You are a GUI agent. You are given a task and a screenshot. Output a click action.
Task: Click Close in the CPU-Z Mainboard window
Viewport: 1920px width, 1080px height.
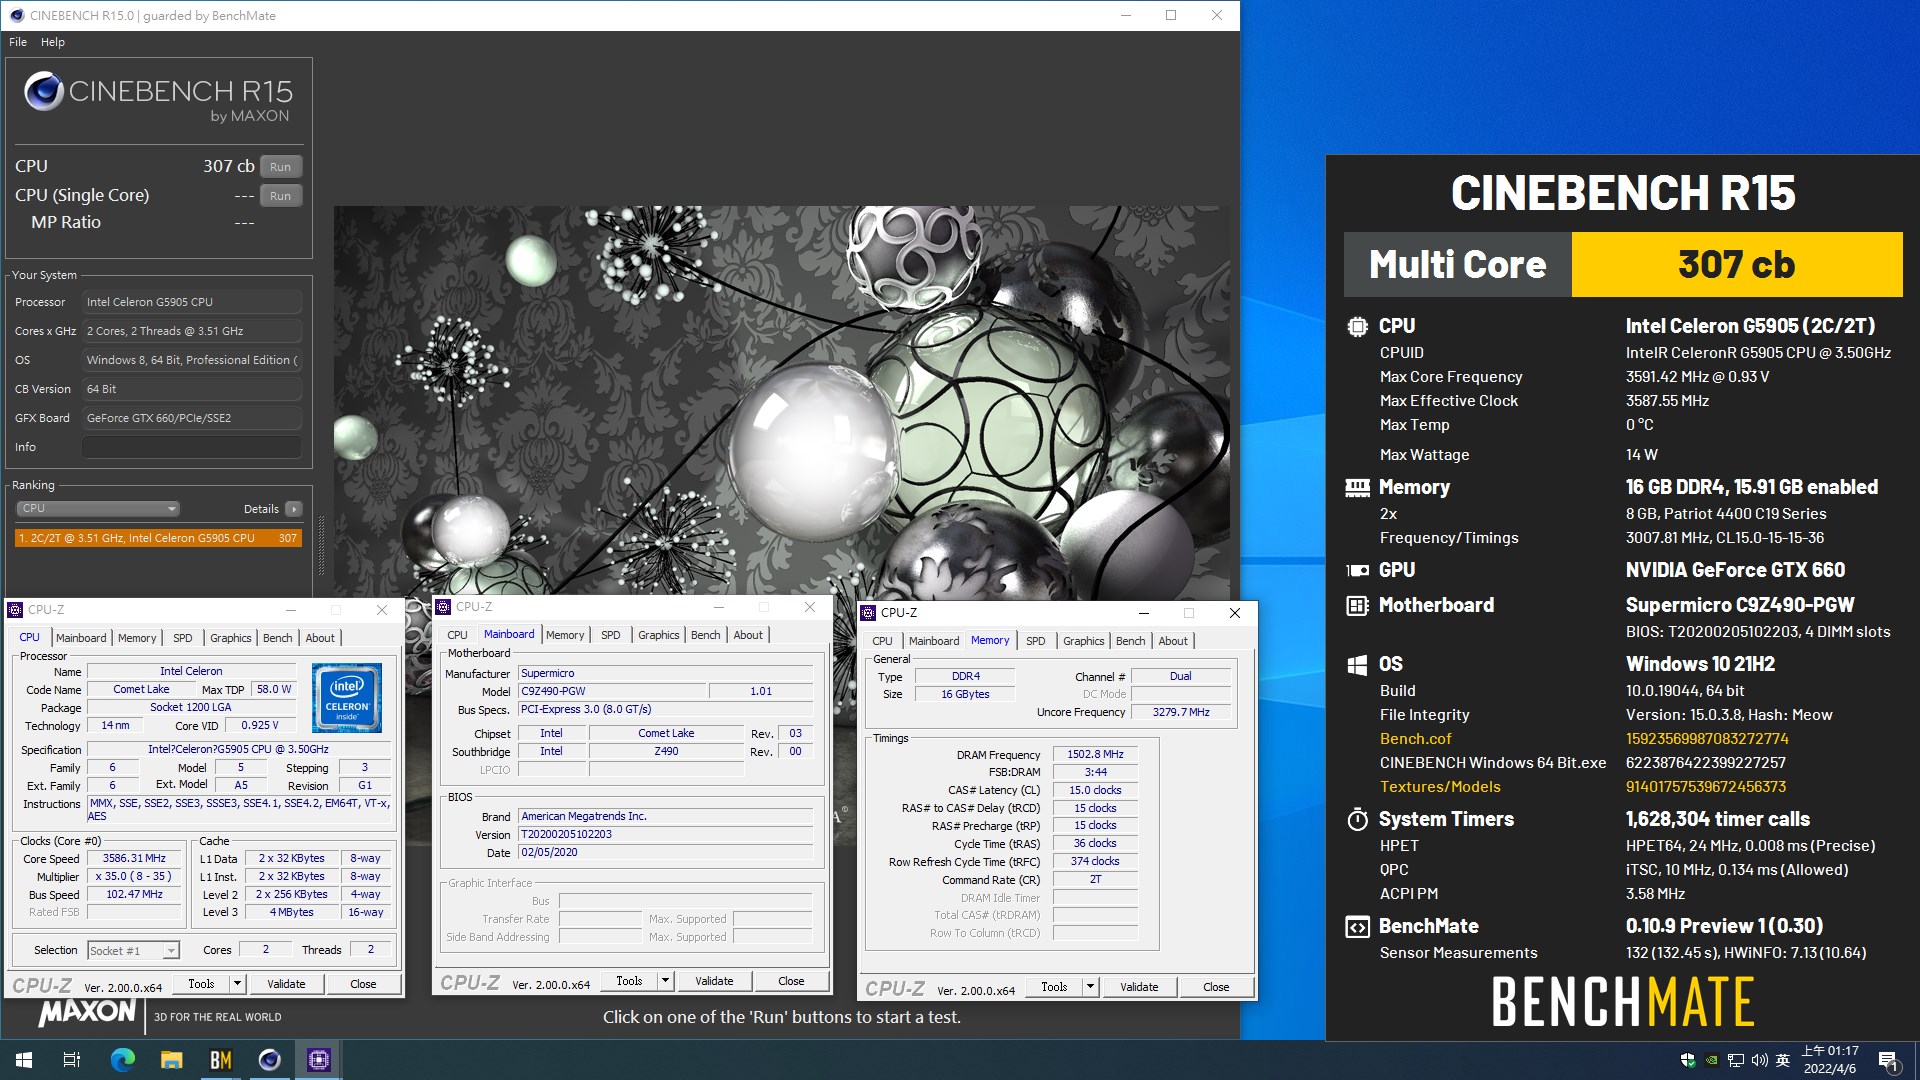(791, 981)
